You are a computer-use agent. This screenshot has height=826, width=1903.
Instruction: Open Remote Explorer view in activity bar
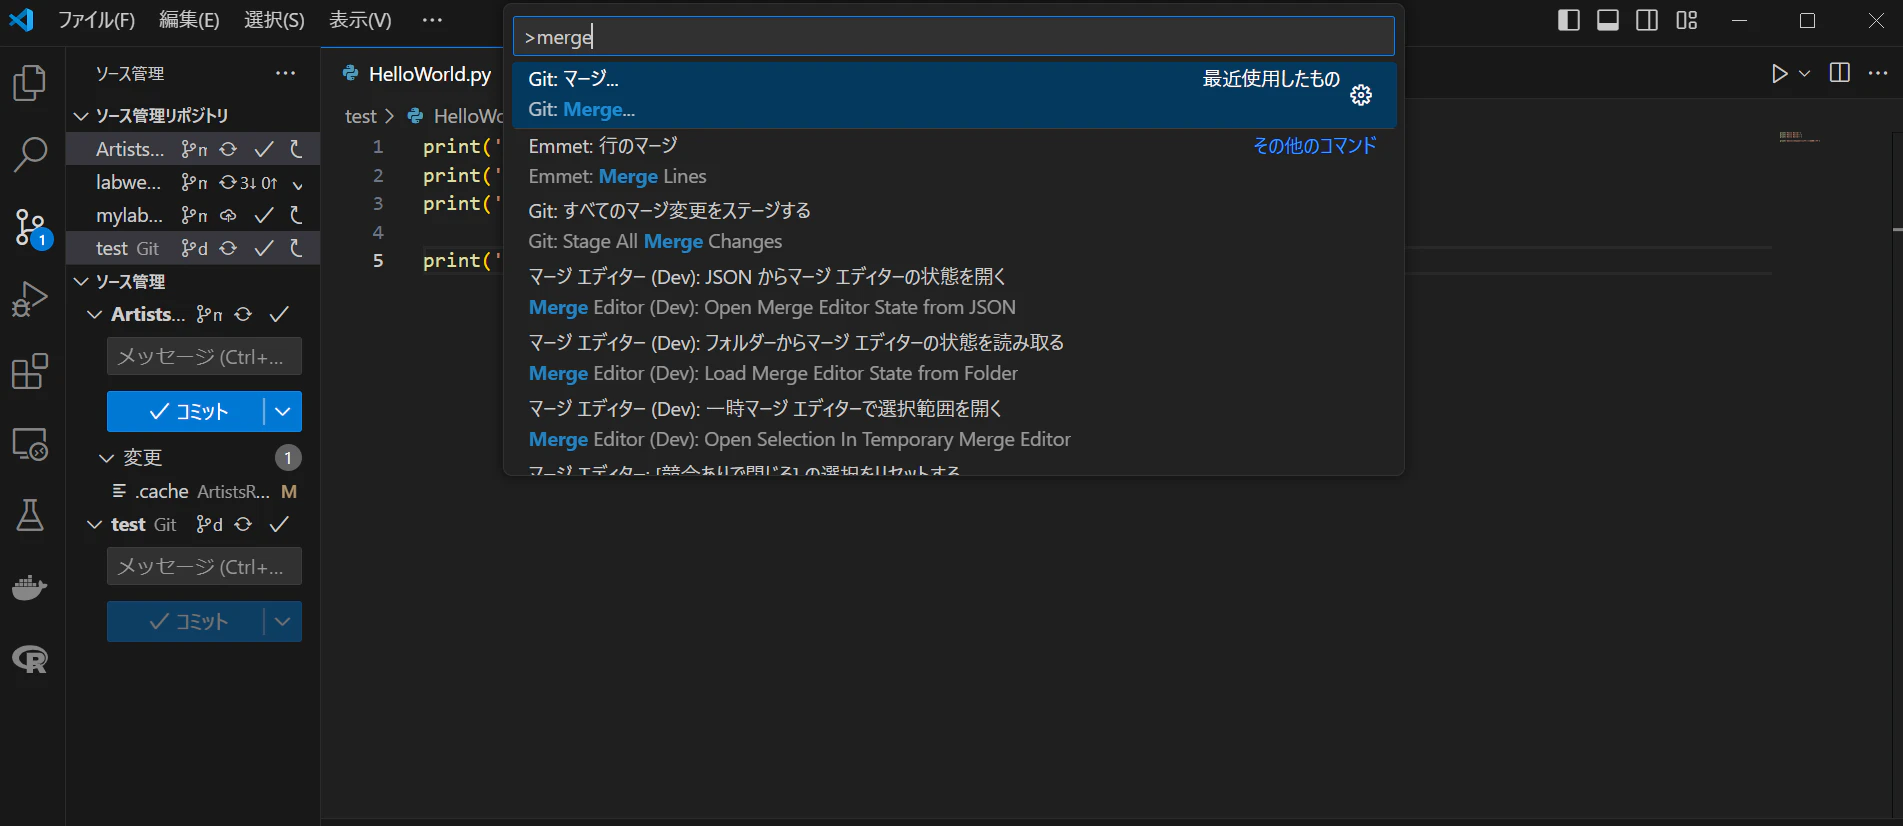(30, 444)
